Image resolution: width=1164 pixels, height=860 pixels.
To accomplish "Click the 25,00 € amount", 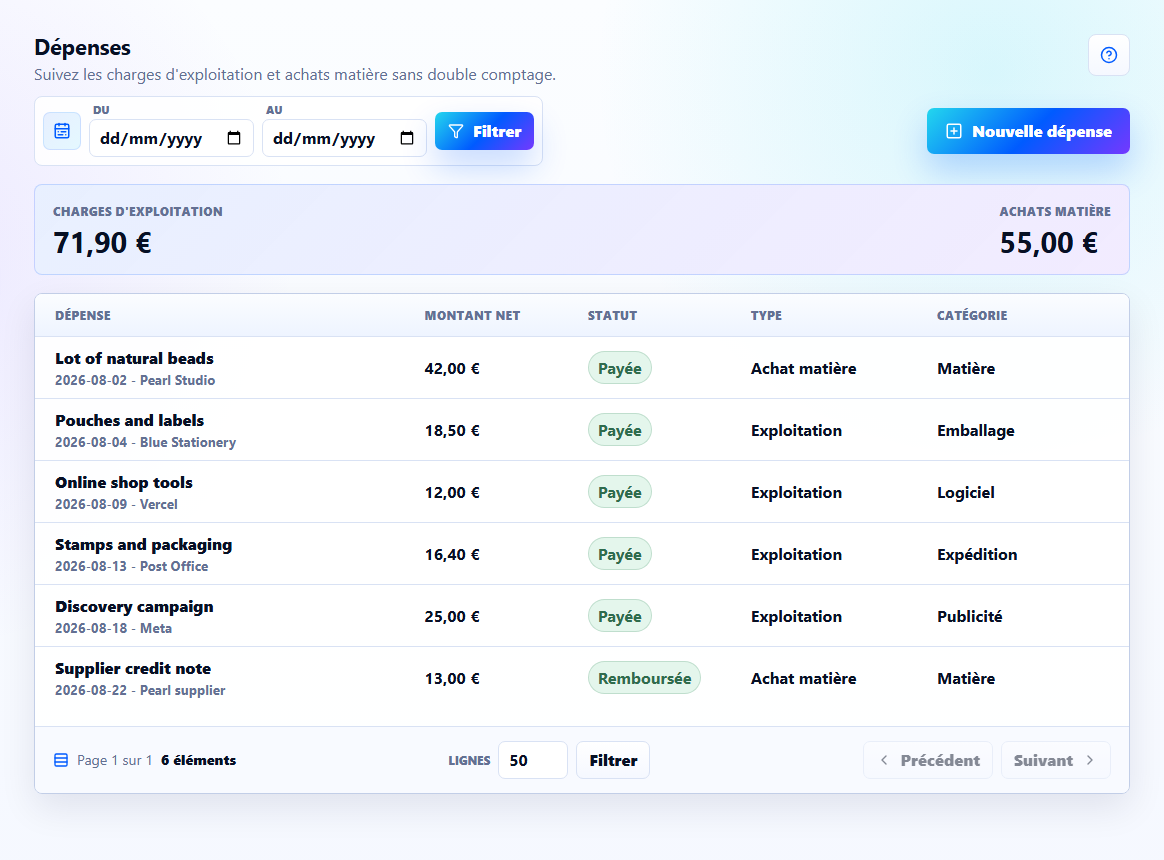I will [x=452, y=616].
